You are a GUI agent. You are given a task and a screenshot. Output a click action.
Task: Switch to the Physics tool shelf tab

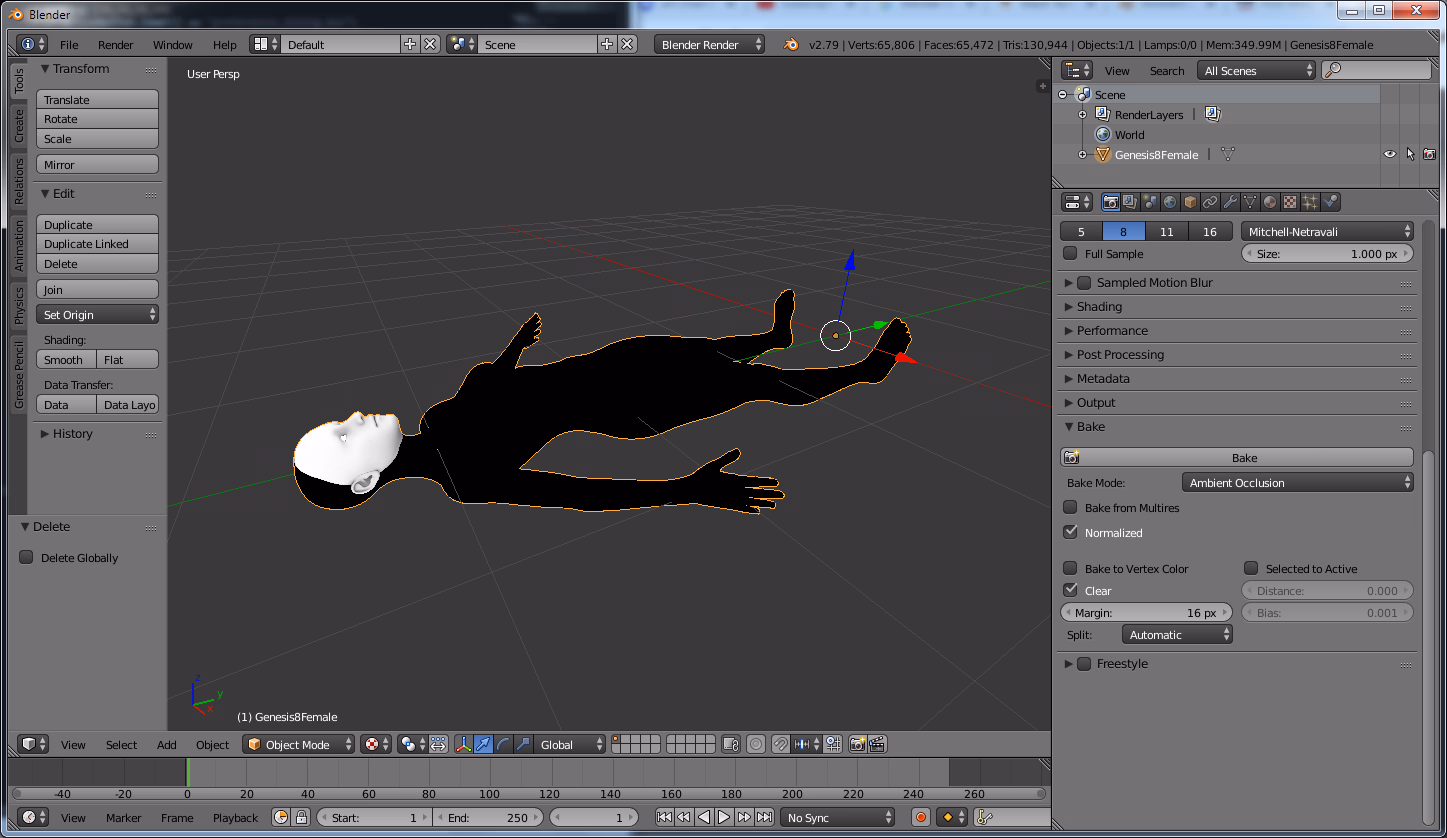(x=18, y=306)
